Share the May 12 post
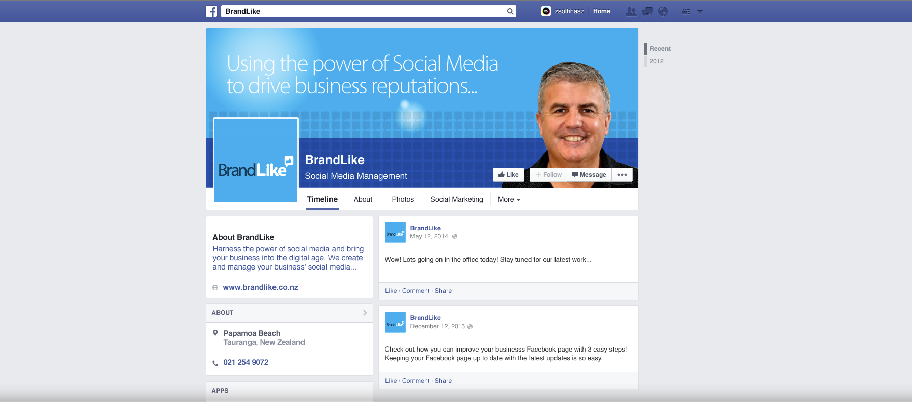Screen dimensions: 912x402 pos(443,291)
